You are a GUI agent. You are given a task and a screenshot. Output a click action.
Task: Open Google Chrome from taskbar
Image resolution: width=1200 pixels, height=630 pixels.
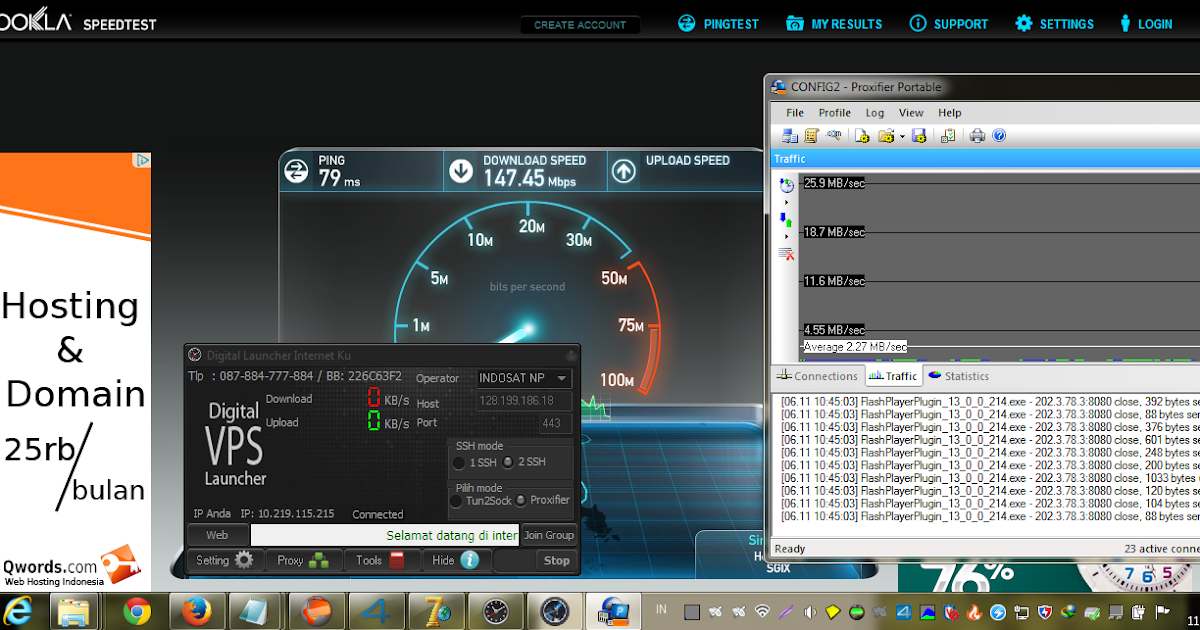click(x=137, y=610)
